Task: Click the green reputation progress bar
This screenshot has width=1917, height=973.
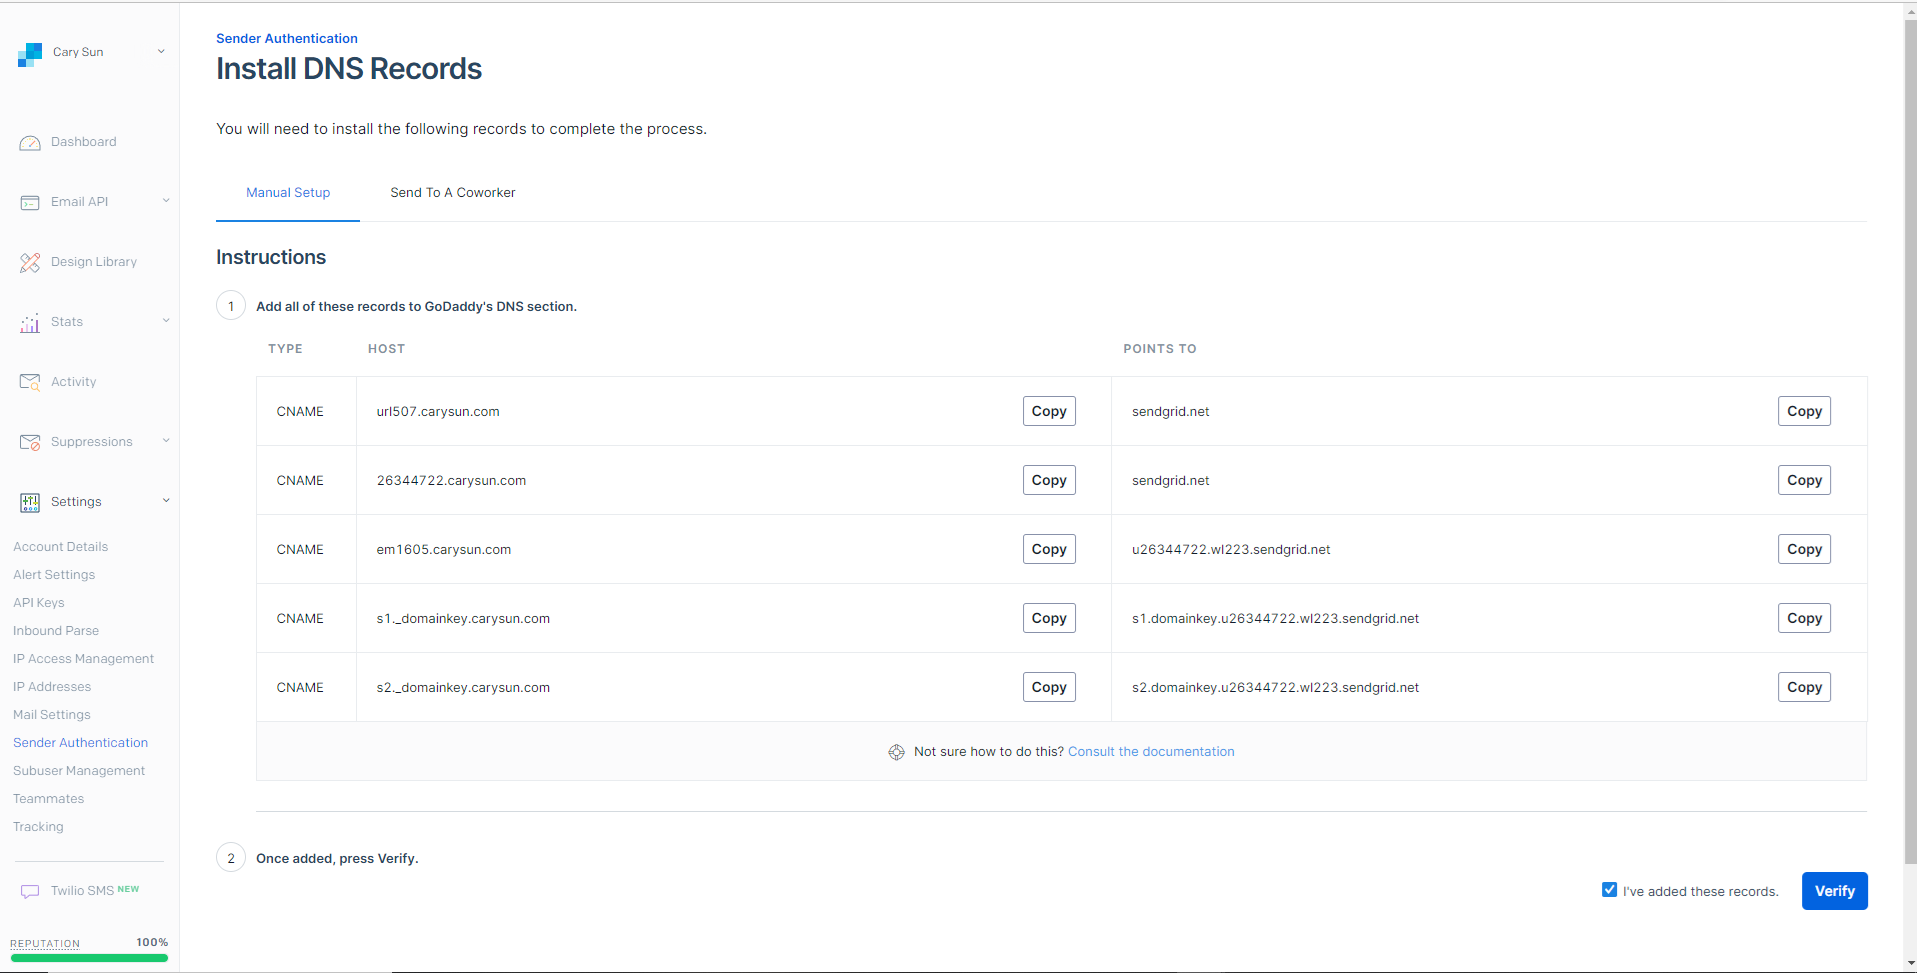Action: pos(89,958)
